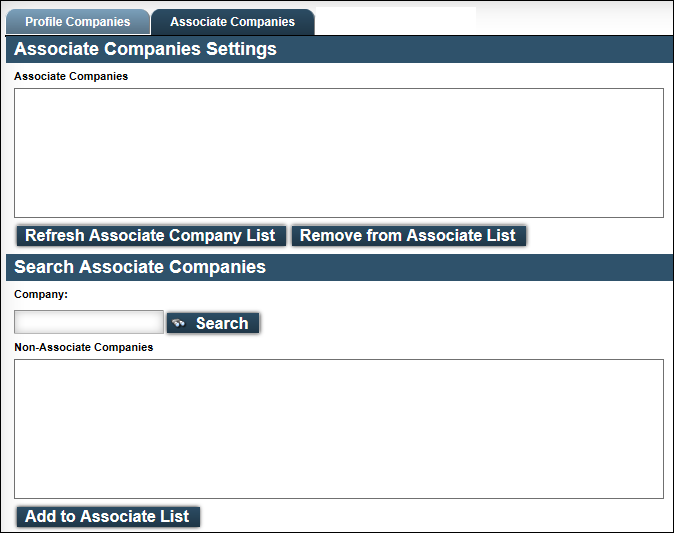674x533 pixels.
Task: Click the 'Company:' field label
Action: (41, 294)
